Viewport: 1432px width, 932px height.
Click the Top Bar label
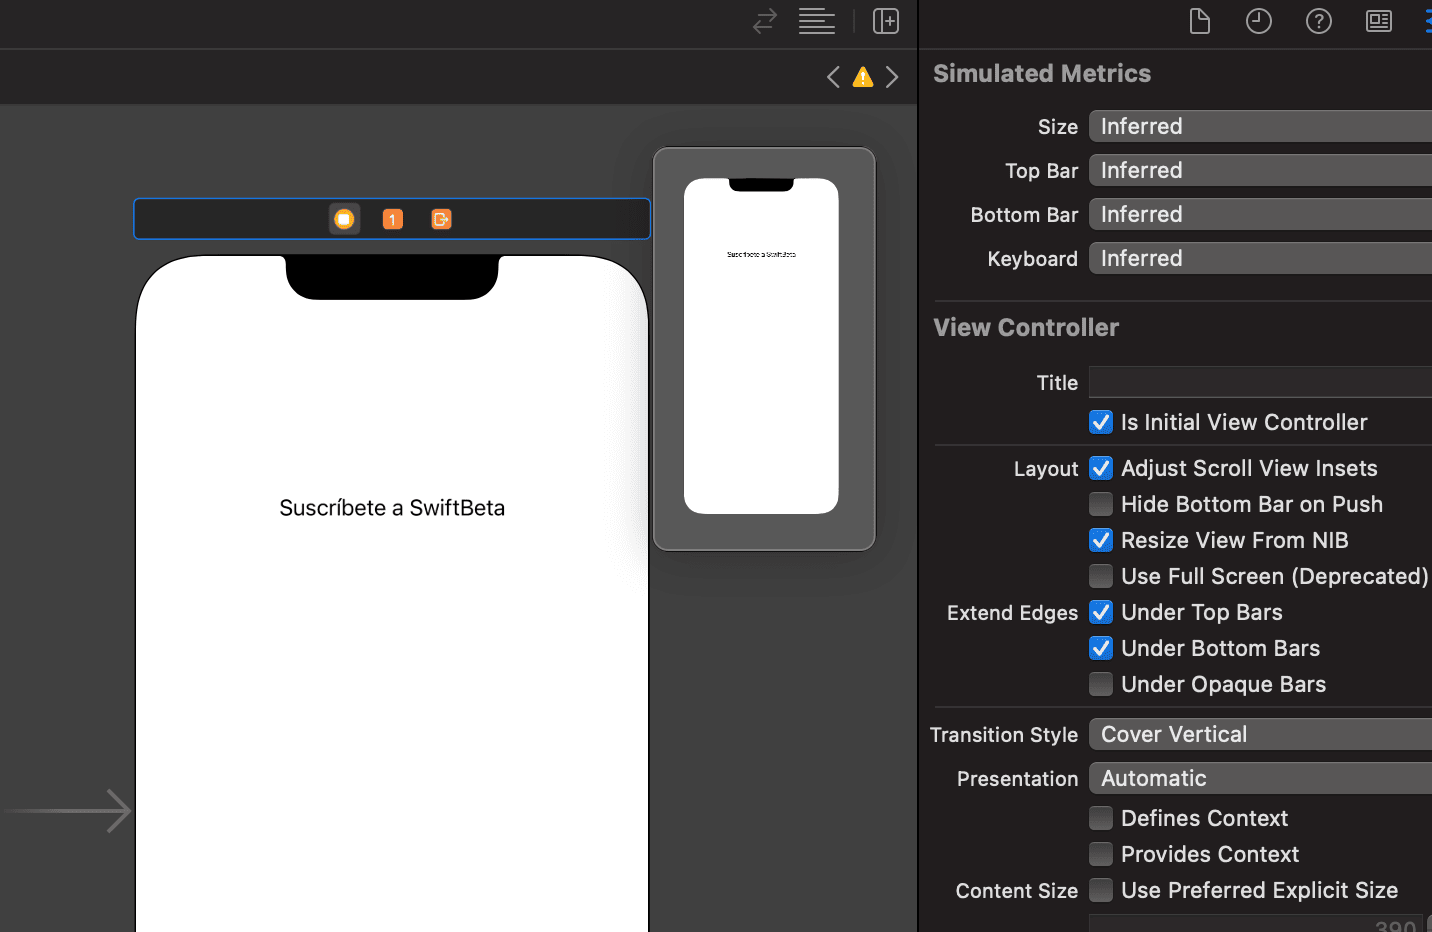1041,171
